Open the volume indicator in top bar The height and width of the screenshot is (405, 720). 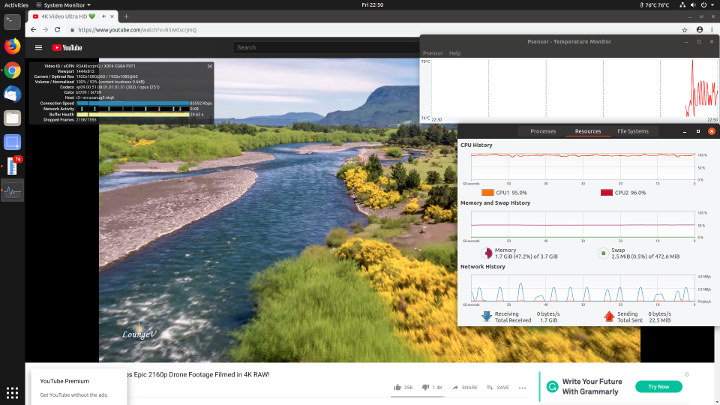(x=693, y=5)
